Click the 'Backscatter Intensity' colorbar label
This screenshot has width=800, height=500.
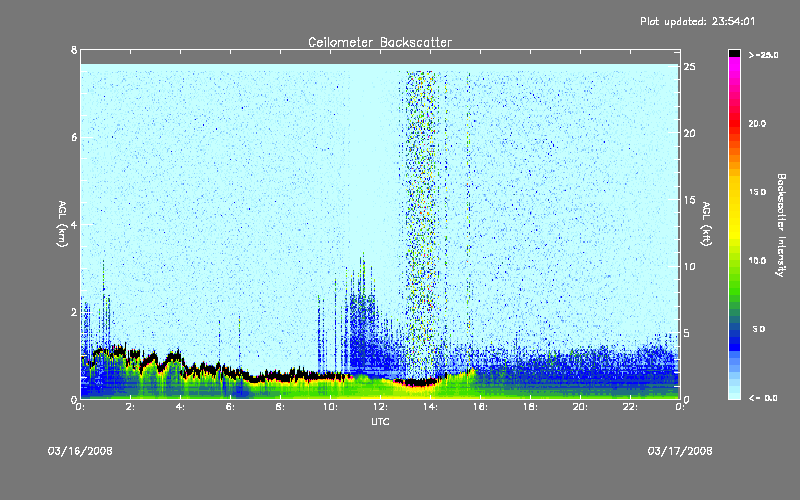point(781,225)
